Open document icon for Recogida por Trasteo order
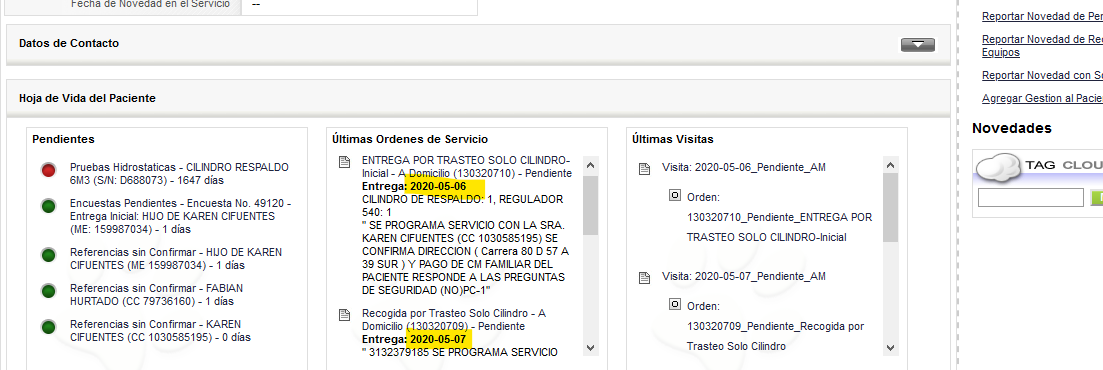This screenshot has height=370, width=1103. point(345,314)
